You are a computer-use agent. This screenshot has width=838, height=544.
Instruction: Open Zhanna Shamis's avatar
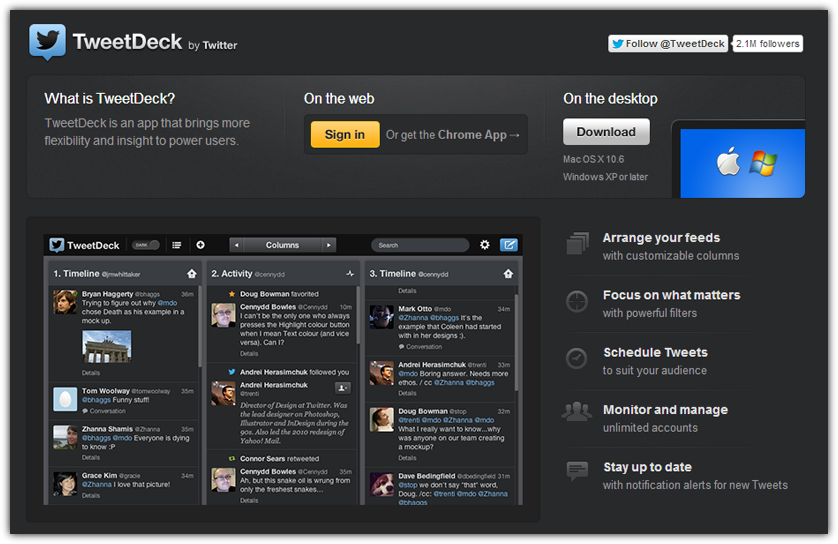[65, 437]
